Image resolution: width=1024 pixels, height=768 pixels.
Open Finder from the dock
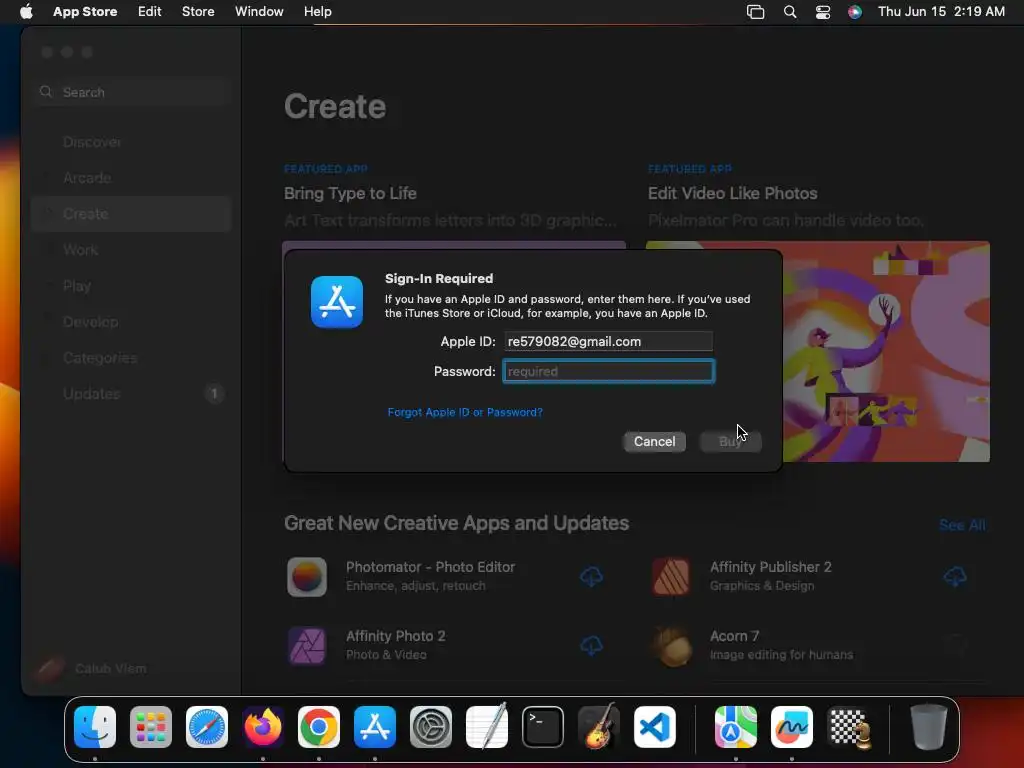click(x=95, y=727)
